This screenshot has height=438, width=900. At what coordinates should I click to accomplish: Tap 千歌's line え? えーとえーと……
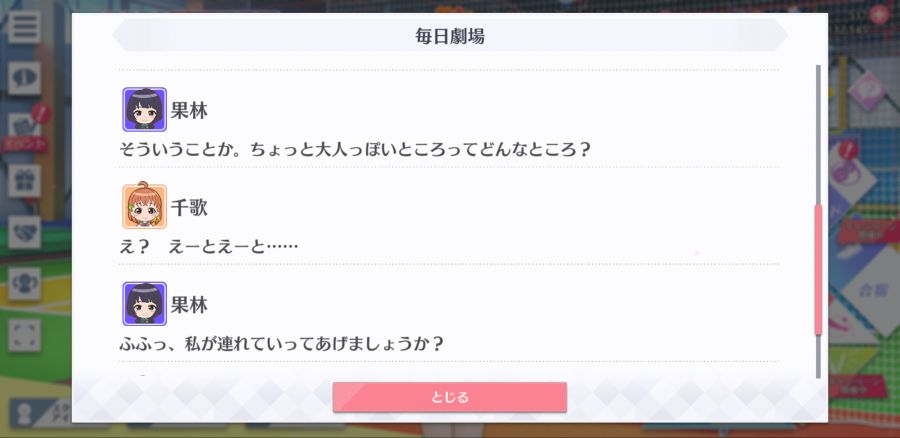208,247
